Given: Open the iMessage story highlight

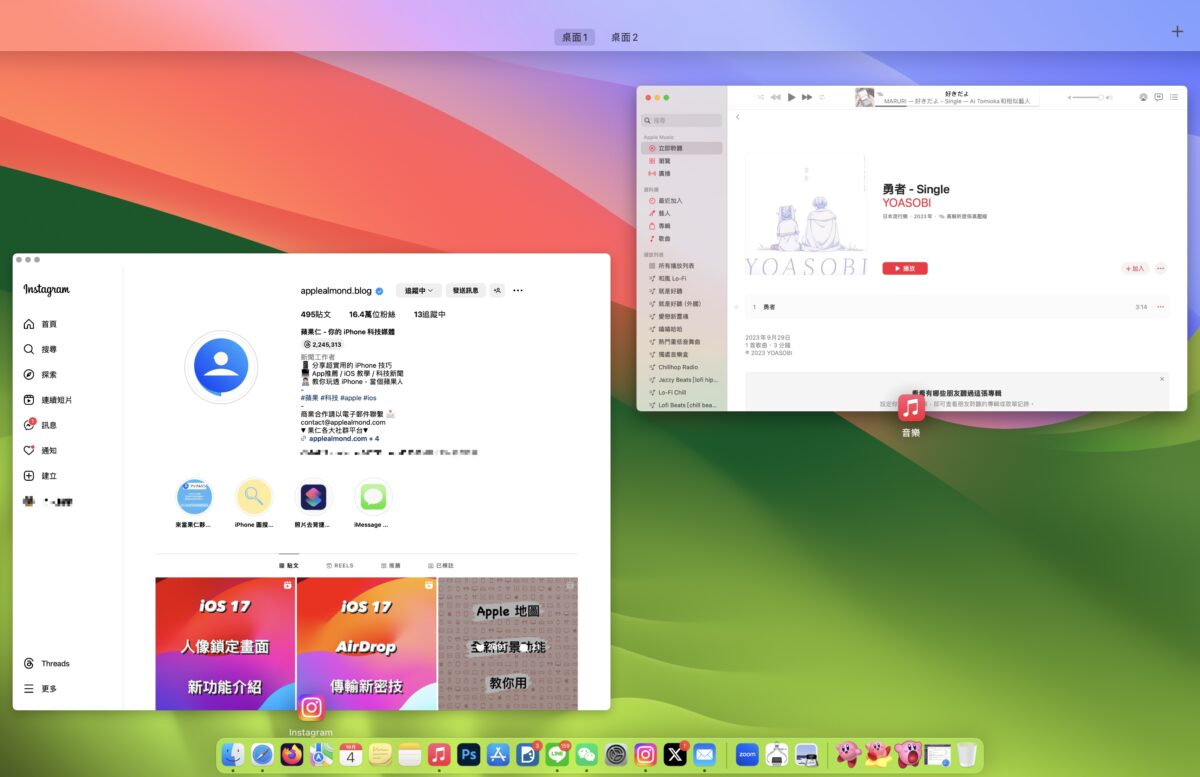Looking at the screenshot, I should point(371,496).
